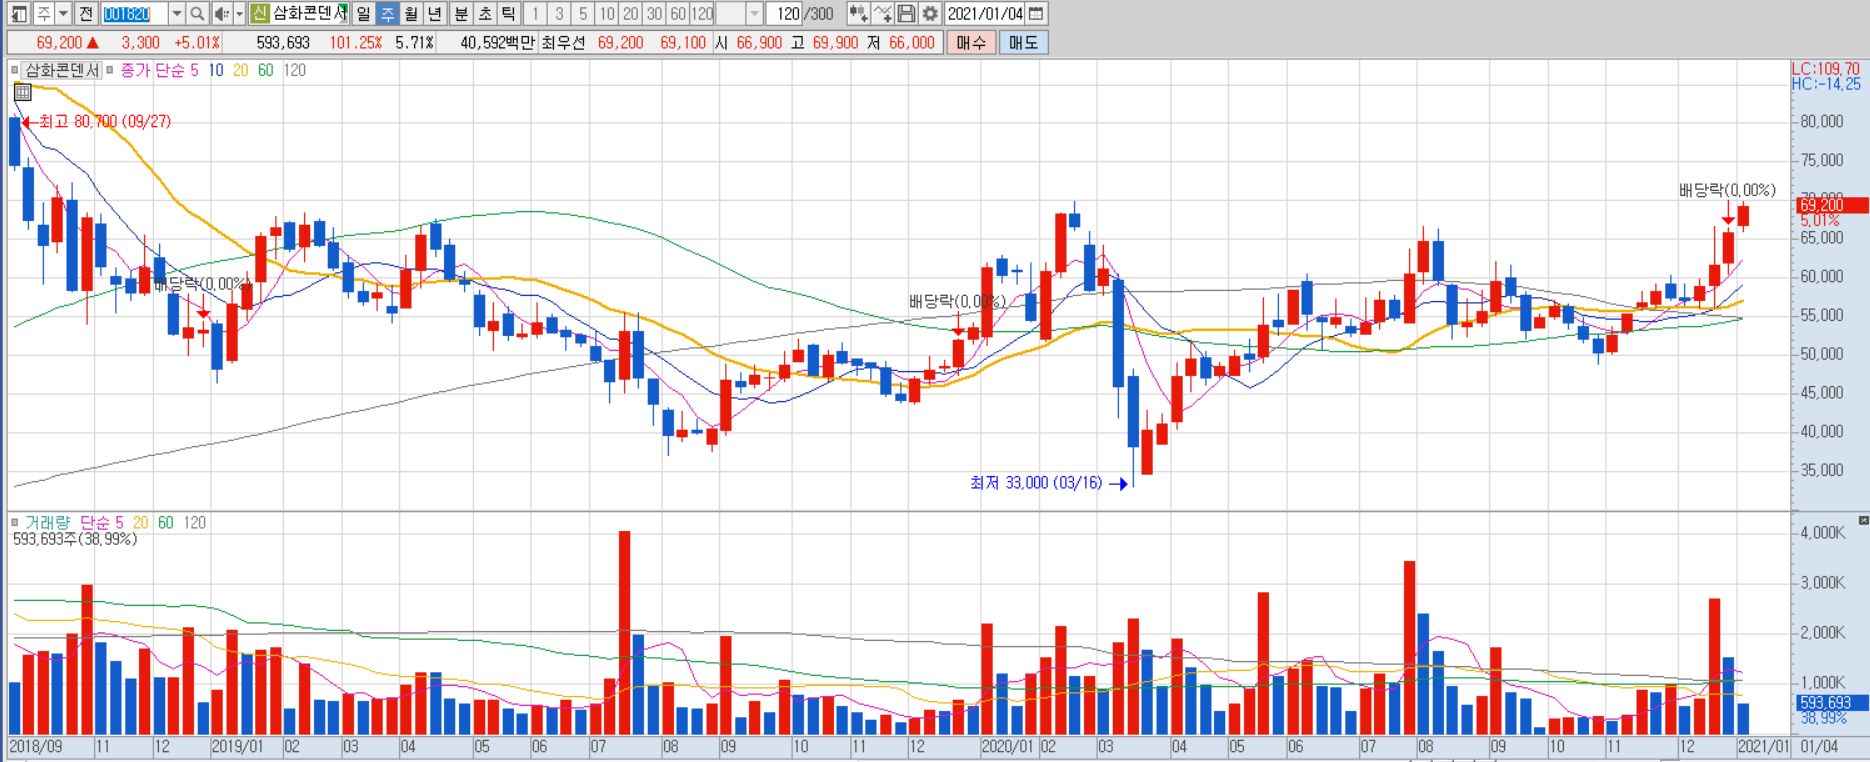This screenshot has width=1870, height=762.
Task: Select second 초 chart period
Action: (x=485, y=14)
